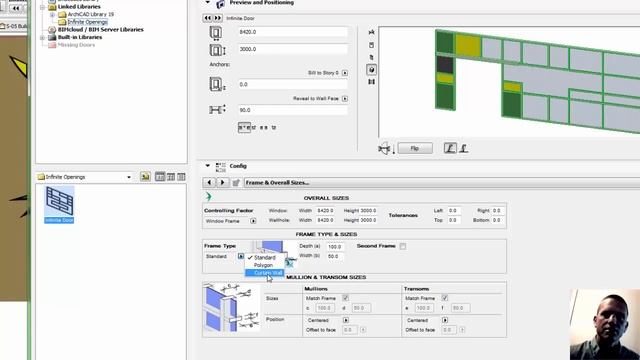640x360 pixels.
Task: Click the door height dimension icon beside 3000.0
Action: 217,50
